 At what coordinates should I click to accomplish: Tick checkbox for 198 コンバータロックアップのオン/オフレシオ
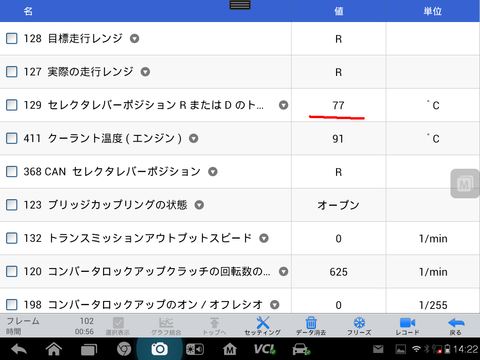[12, 304]
